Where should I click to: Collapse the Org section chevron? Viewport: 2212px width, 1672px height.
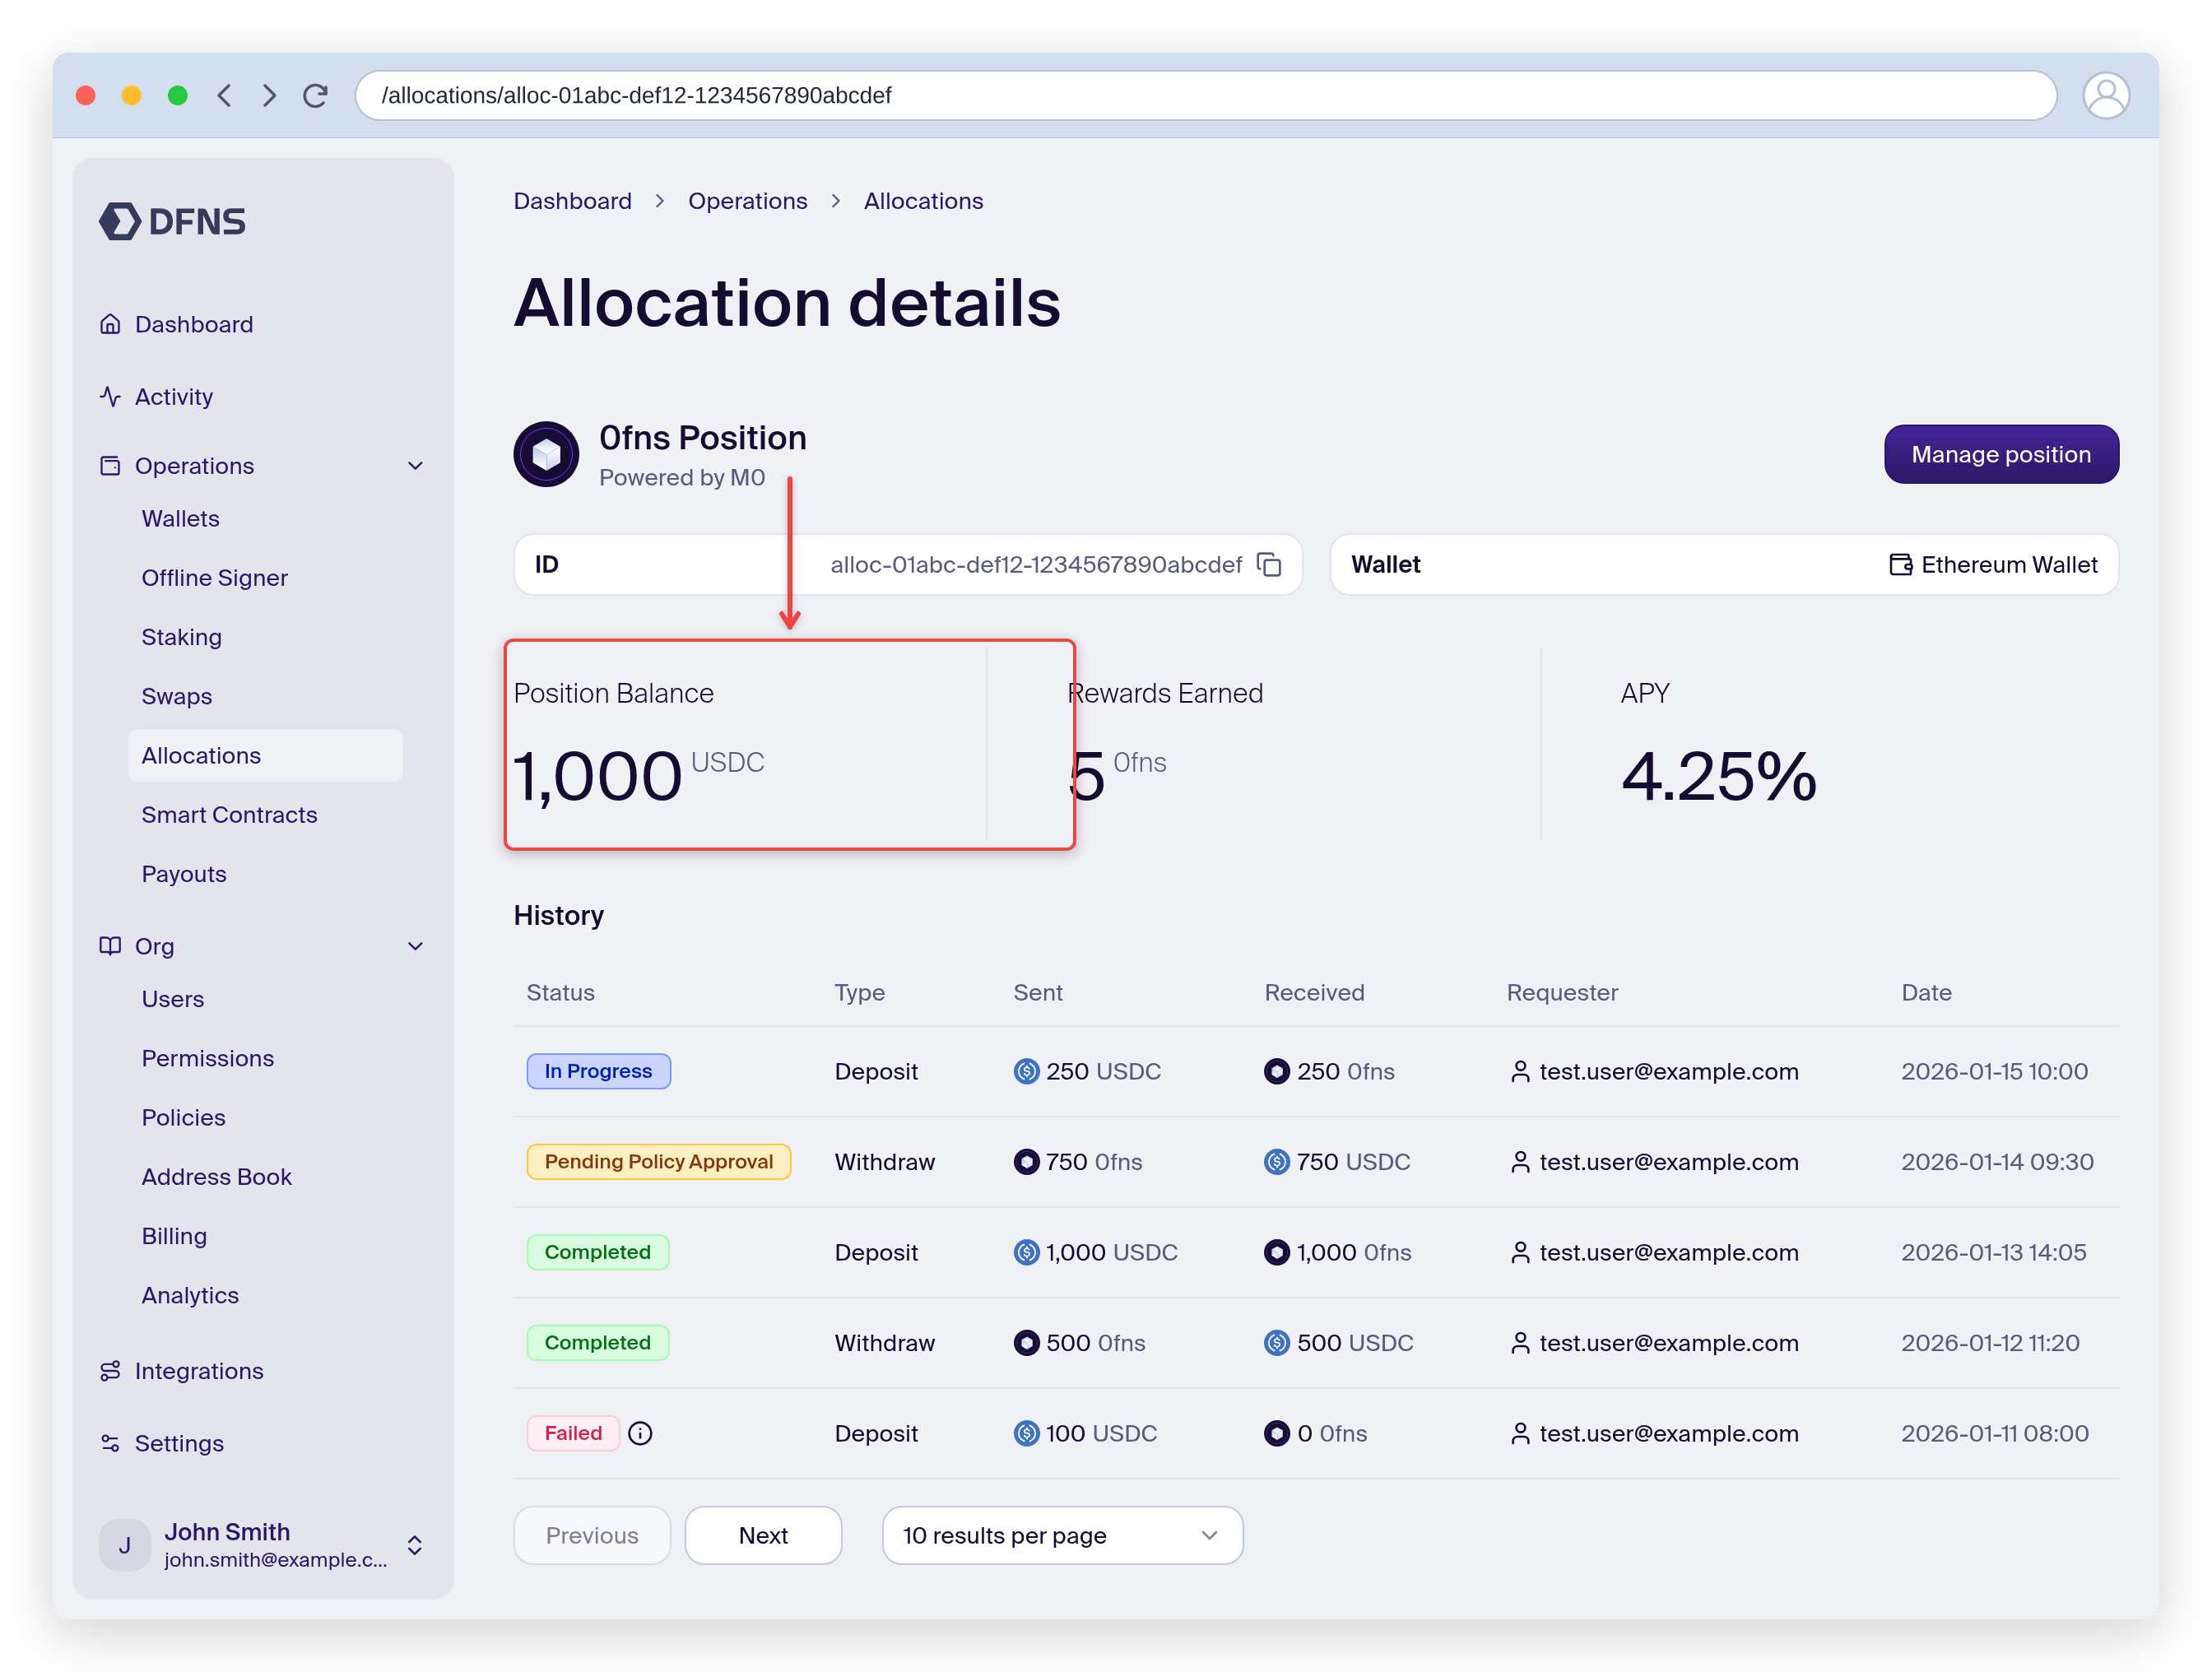pos(416,946)
